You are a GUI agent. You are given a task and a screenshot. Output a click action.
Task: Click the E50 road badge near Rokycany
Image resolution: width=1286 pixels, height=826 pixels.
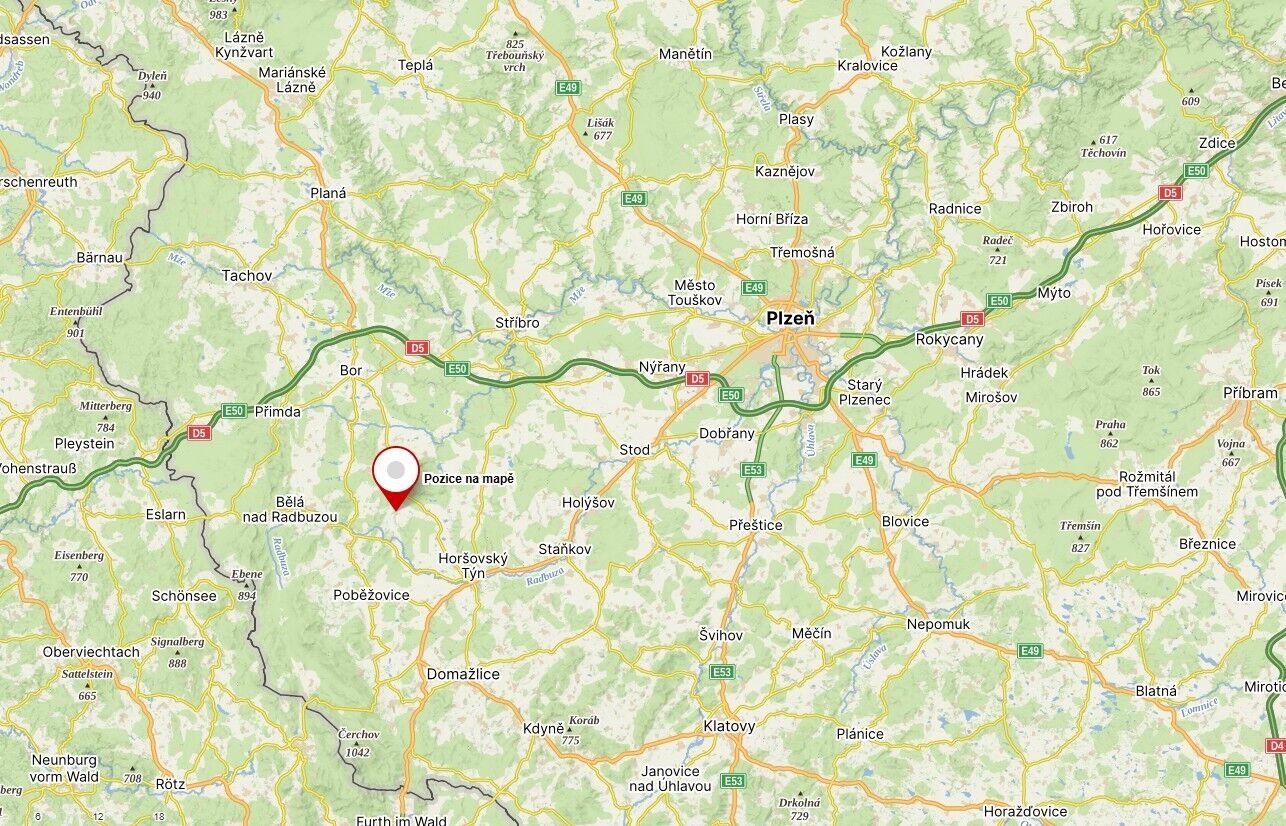998,300
